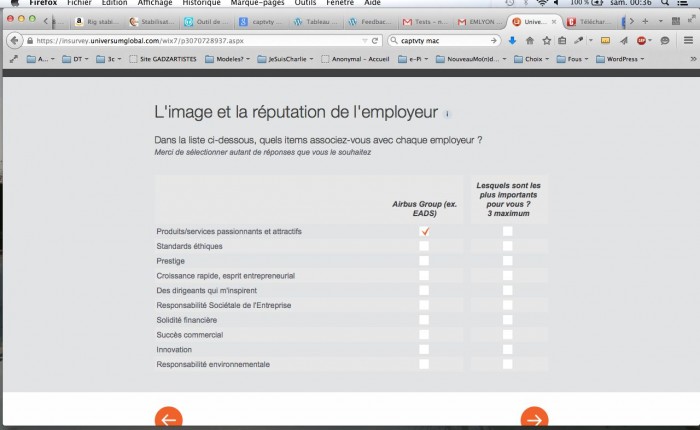This screenshot has height=430, width=700.
Task: Open the tab groups grid icon
Action: [x=676, y=21]
